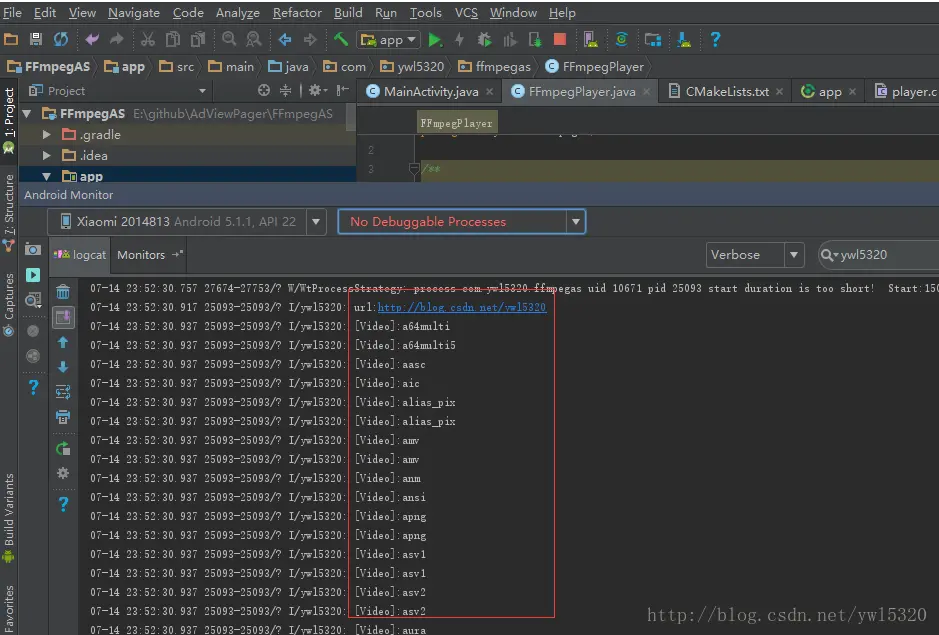Clear logcat using the trash can icon
The width and height of the screenshot is (939, 635).
[x=63, y=292]
